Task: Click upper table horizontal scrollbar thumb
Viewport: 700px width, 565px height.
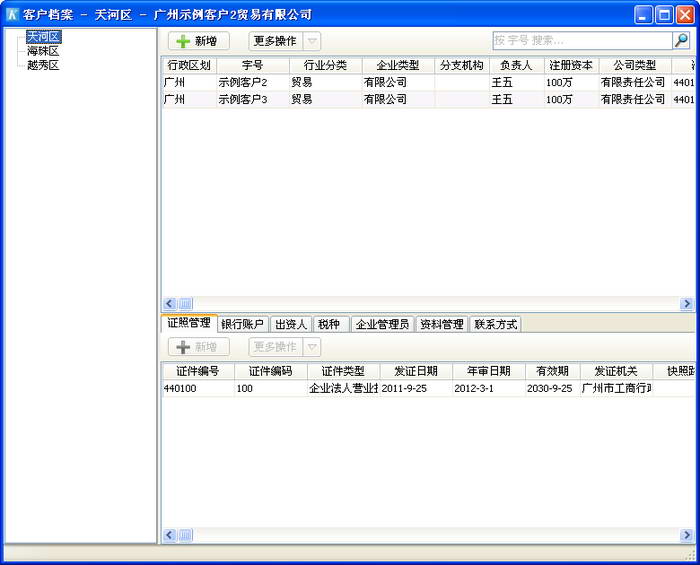Action: click(186, 304)
